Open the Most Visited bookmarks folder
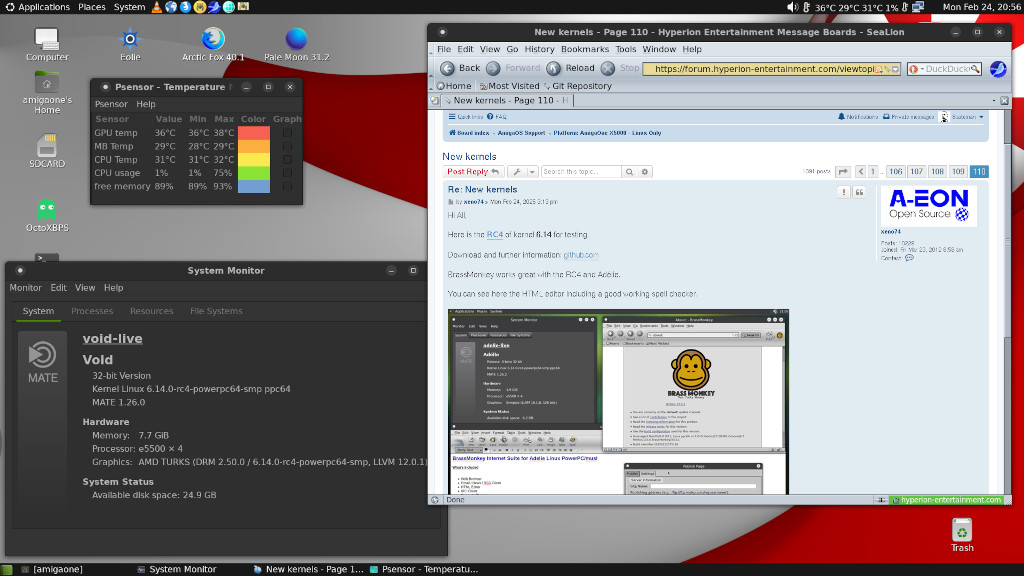 [509, 86]
